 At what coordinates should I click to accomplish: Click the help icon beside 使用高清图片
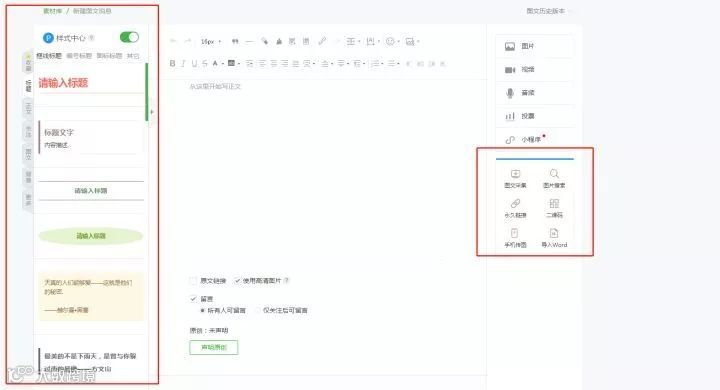click(286, 280)
